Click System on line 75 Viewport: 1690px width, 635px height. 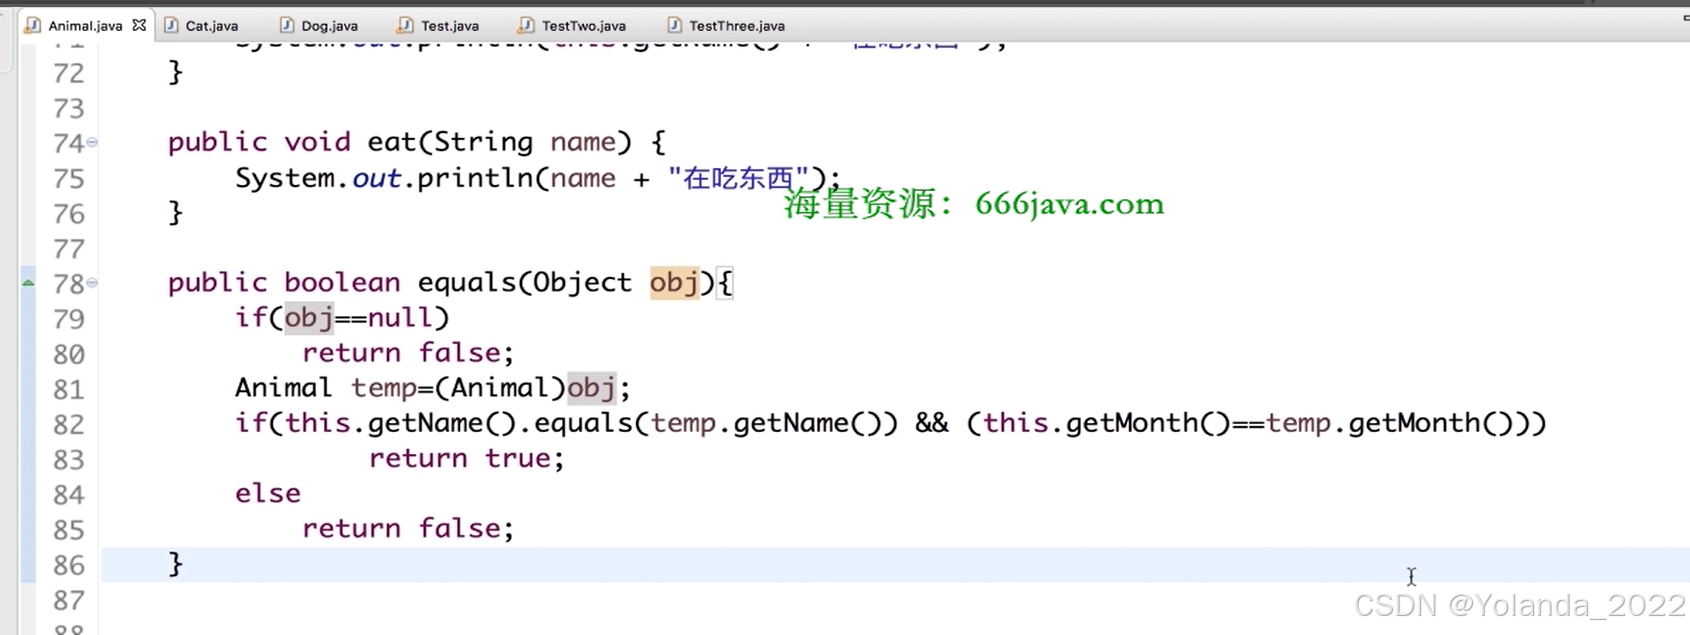[x=284, y=178]
